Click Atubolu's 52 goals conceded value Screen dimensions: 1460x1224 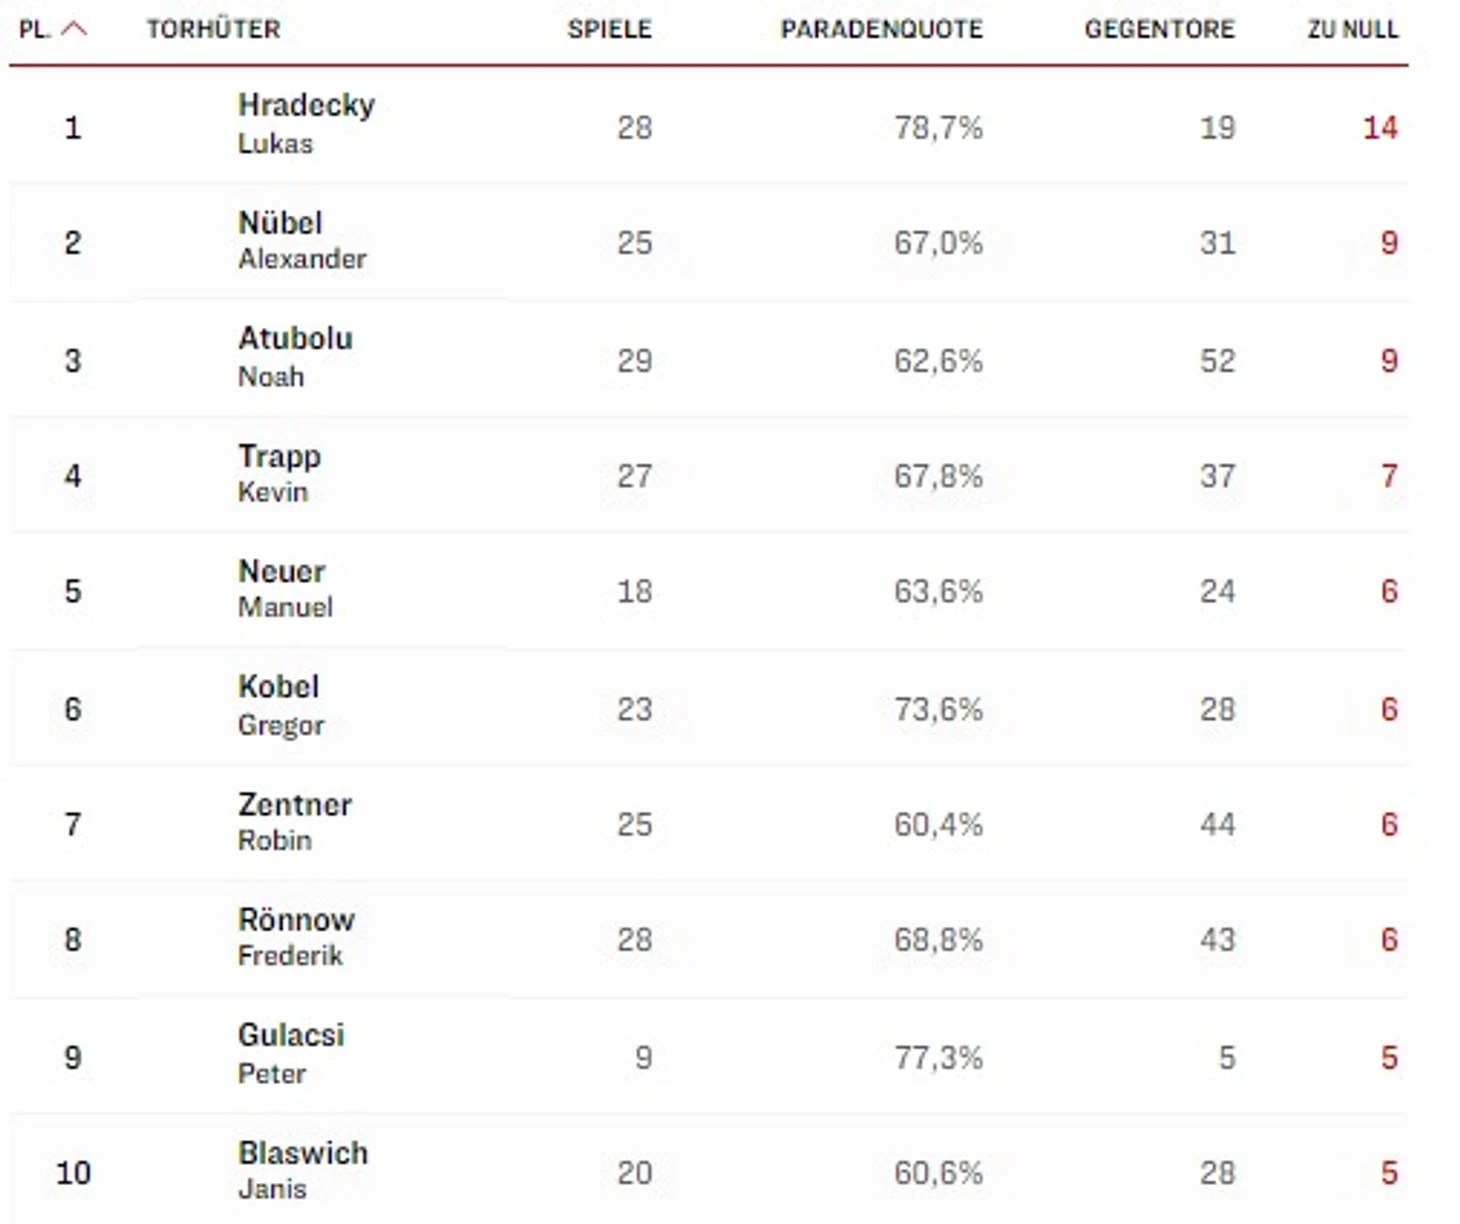click(1217, 360)
